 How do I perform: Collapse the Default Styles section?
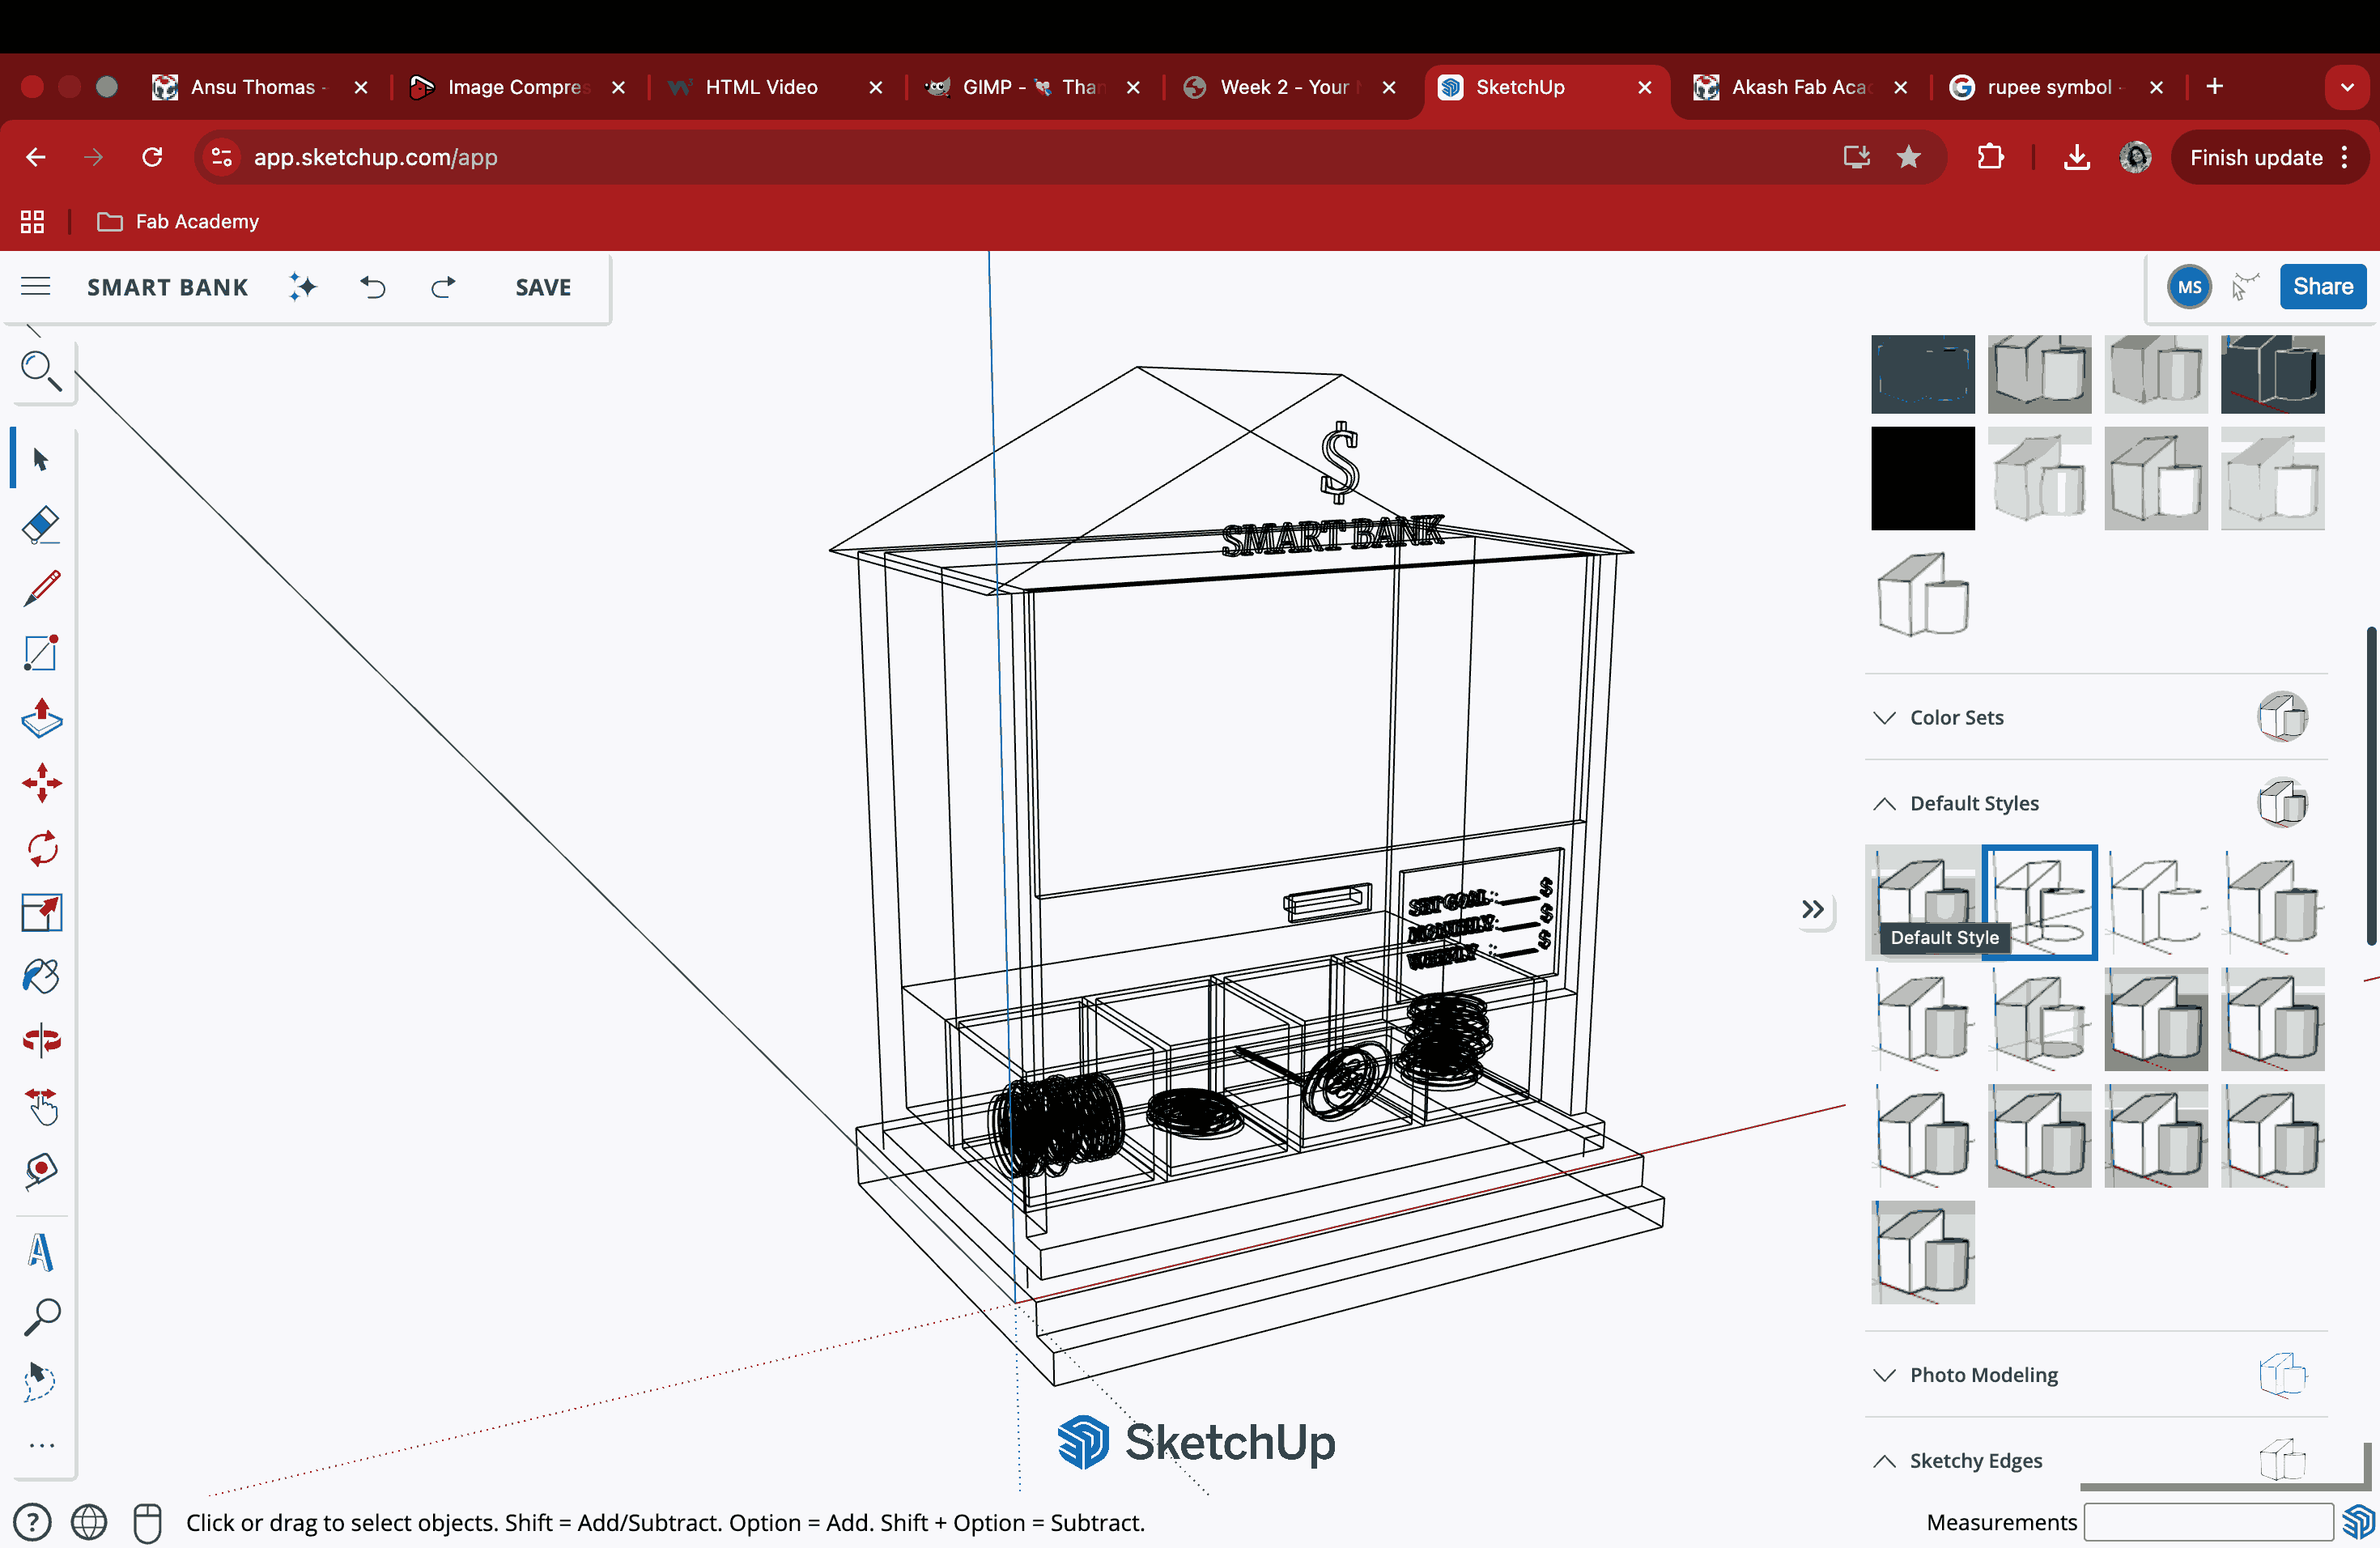click(x=1884, y=804)
